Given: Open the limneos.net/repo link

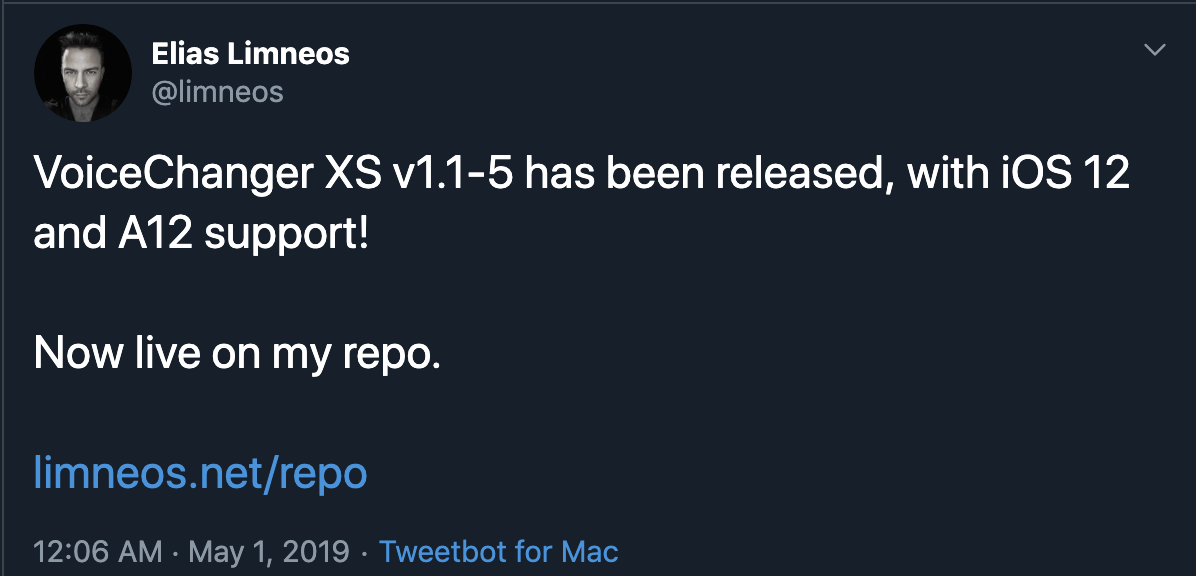Looking at the screenshot, I should tap(201, 473).
